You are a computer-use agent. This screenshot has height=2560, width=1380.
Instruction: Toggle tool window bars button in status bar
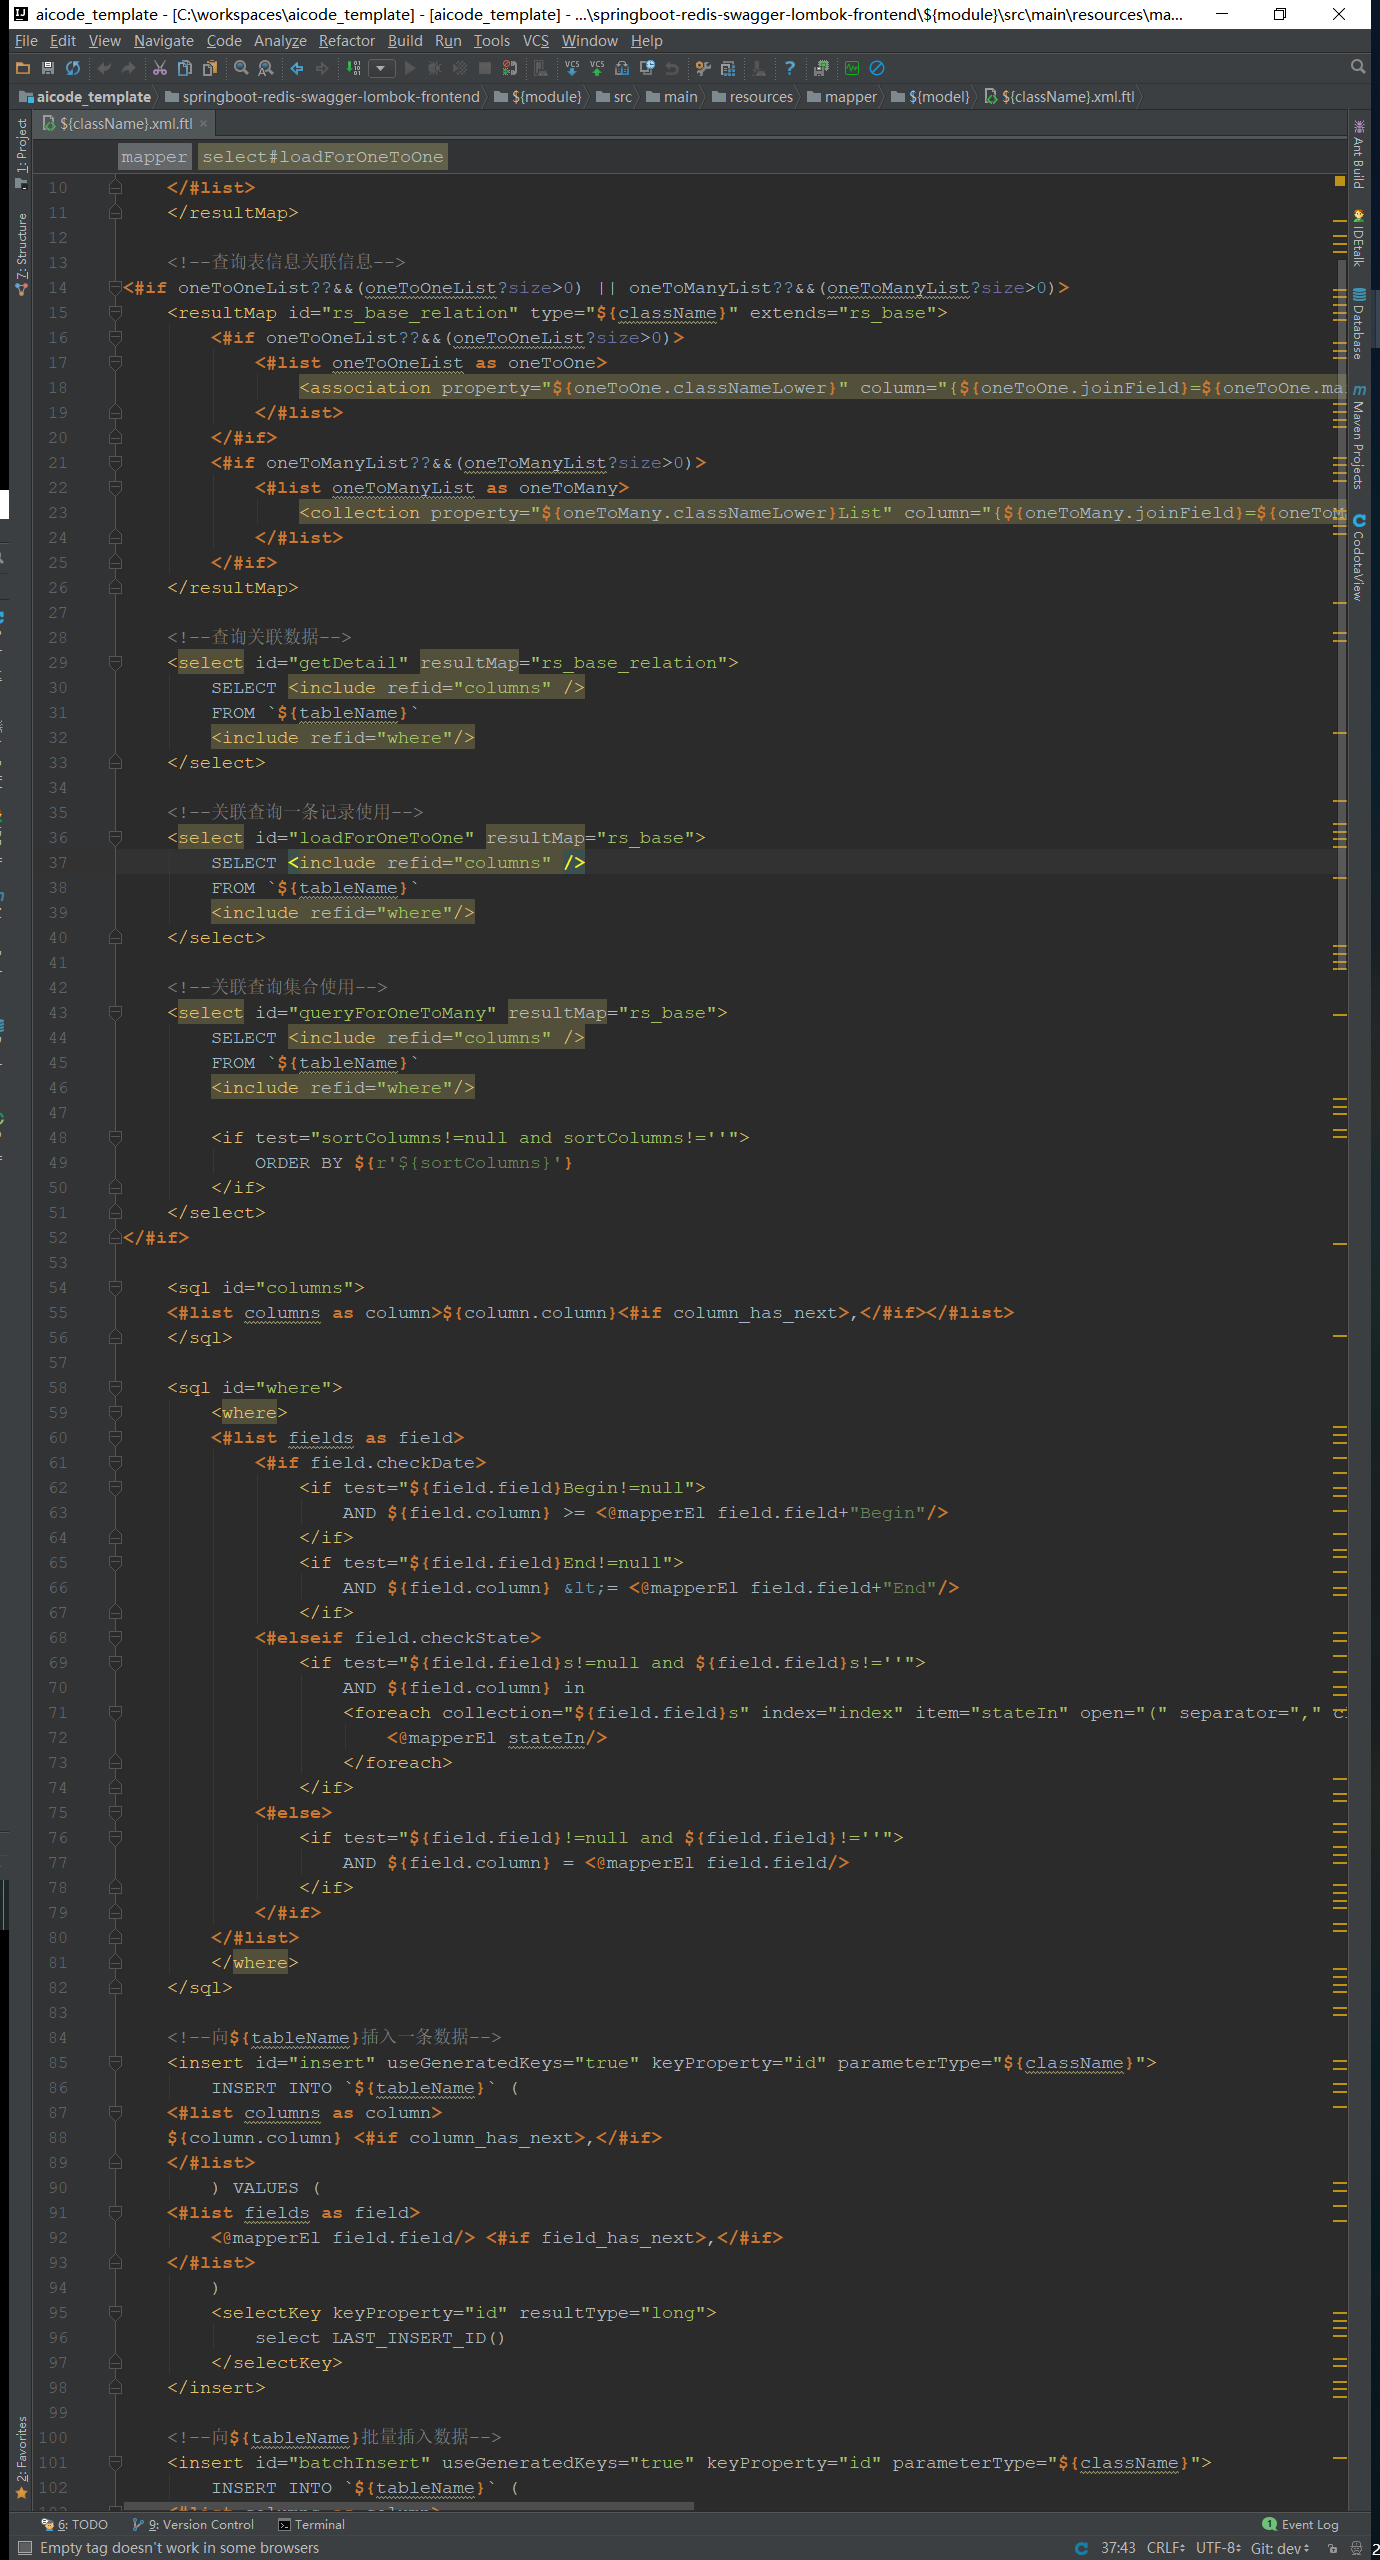(x=25, y=2547)
